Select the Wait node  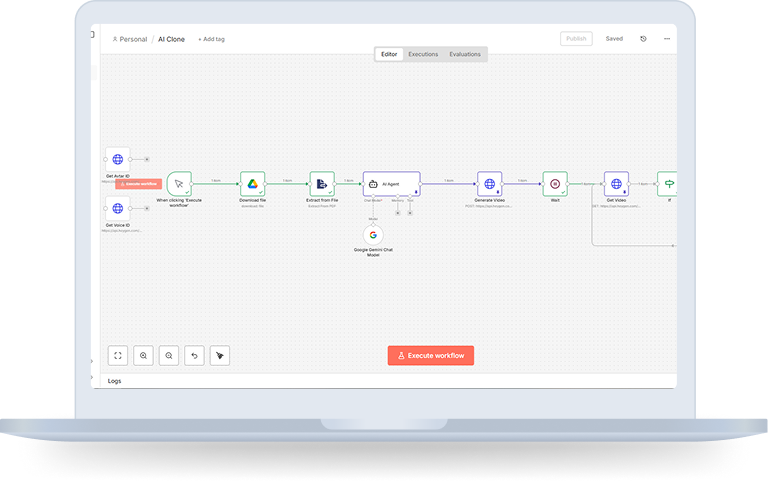[x=555, y=184]
